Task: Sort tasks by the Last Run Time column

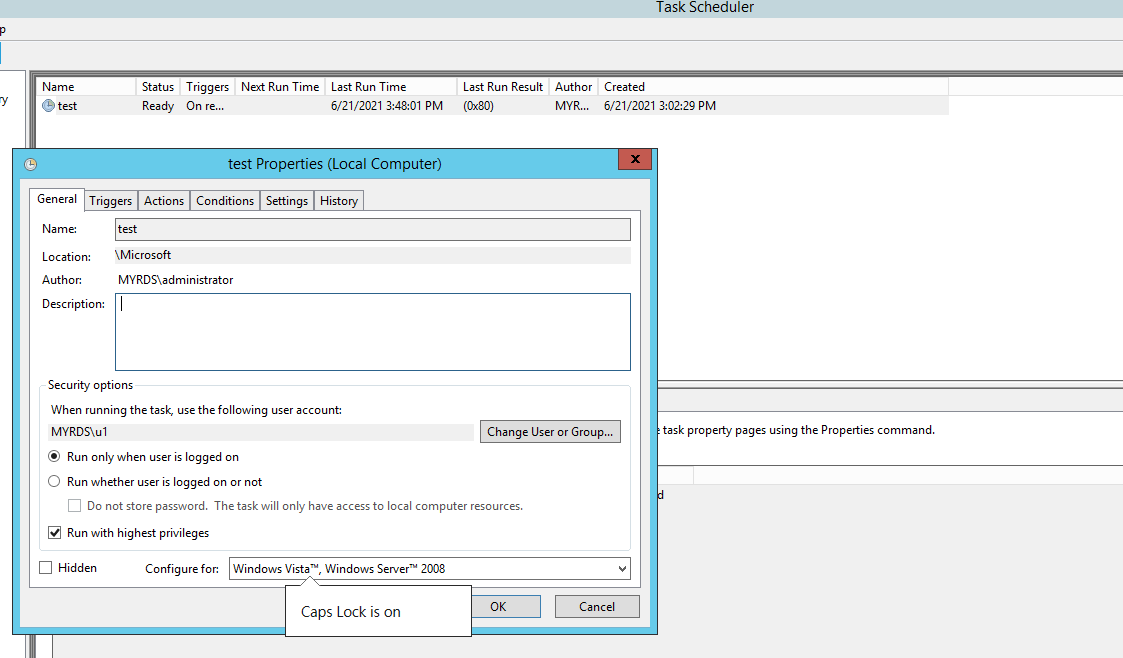Action: [390, 86]
